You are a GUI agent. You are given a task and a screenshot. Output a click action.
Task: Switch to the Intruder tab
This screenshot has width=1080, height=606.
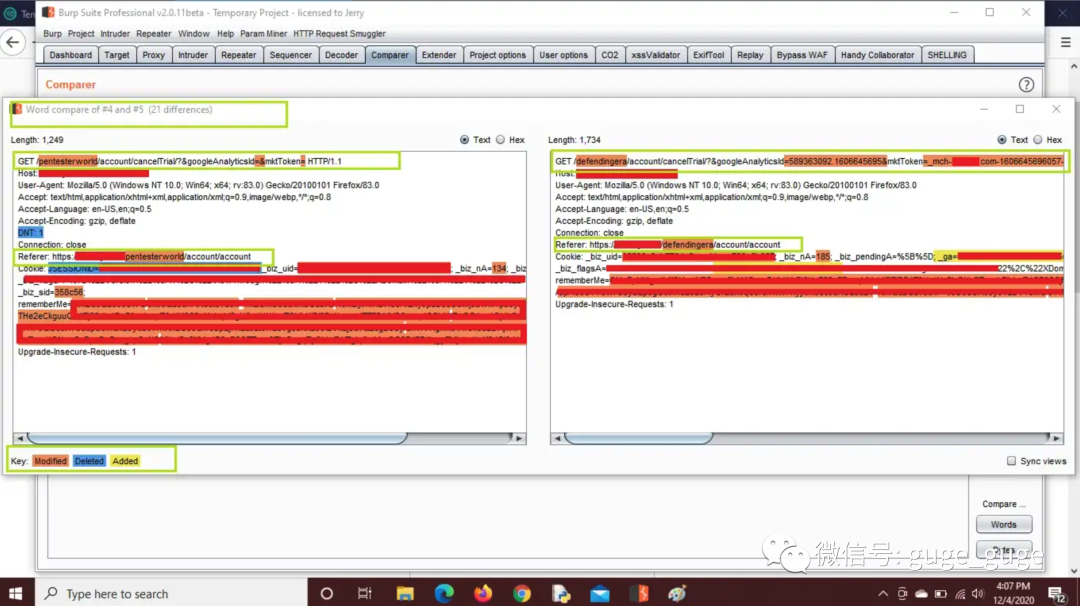[x=193, y=55]
